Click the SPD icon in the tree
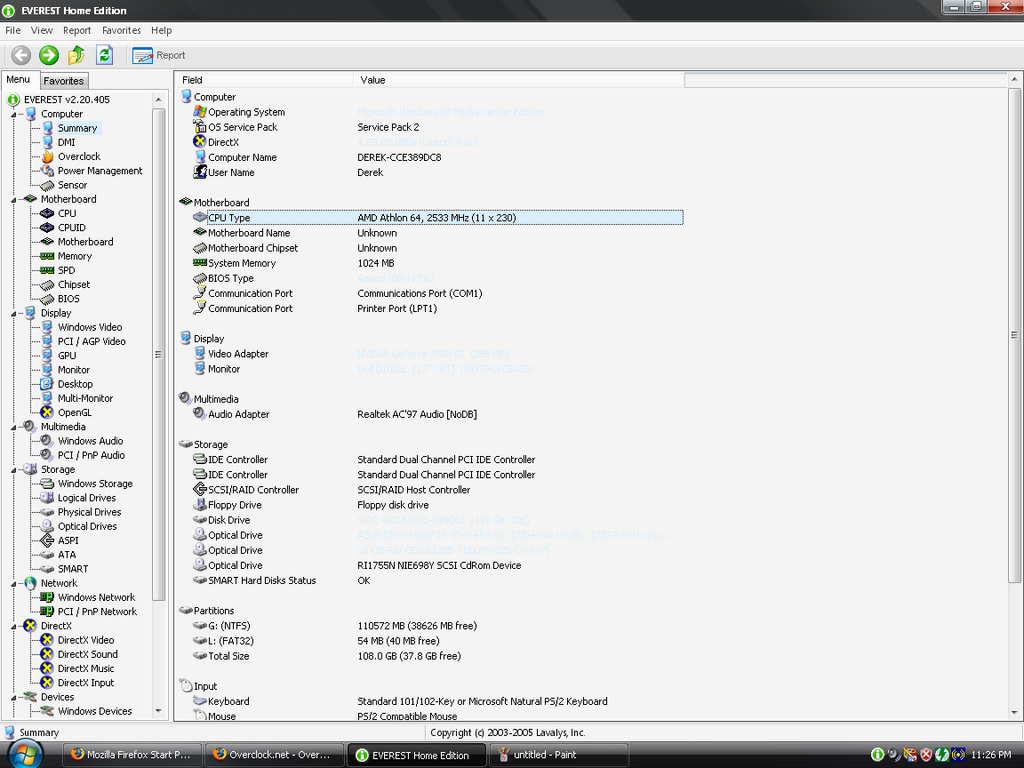1024x768 pixels. (47, 270)
